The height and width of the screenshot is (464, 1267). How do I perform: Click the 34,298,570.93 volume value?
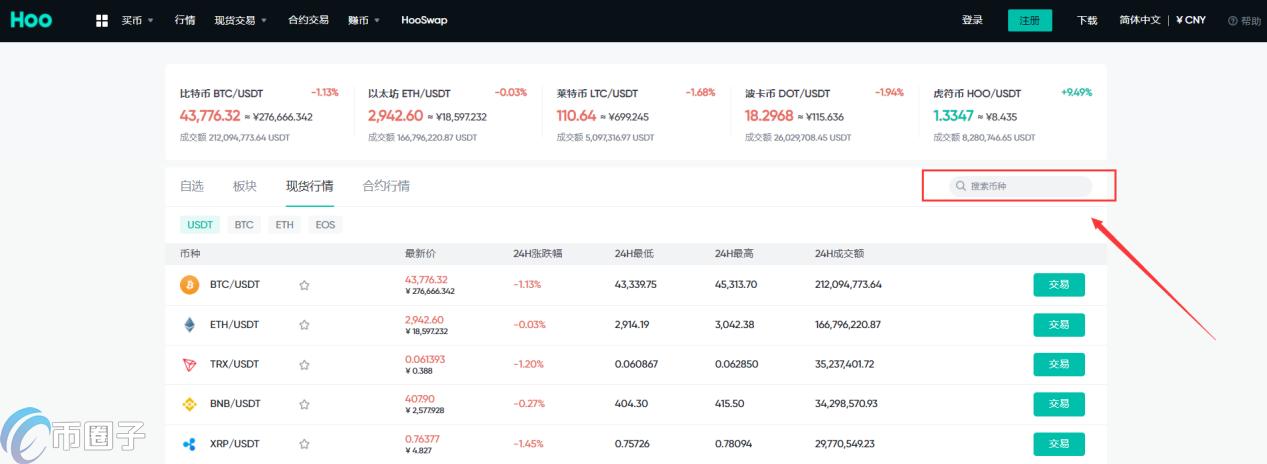coord(846,404)
